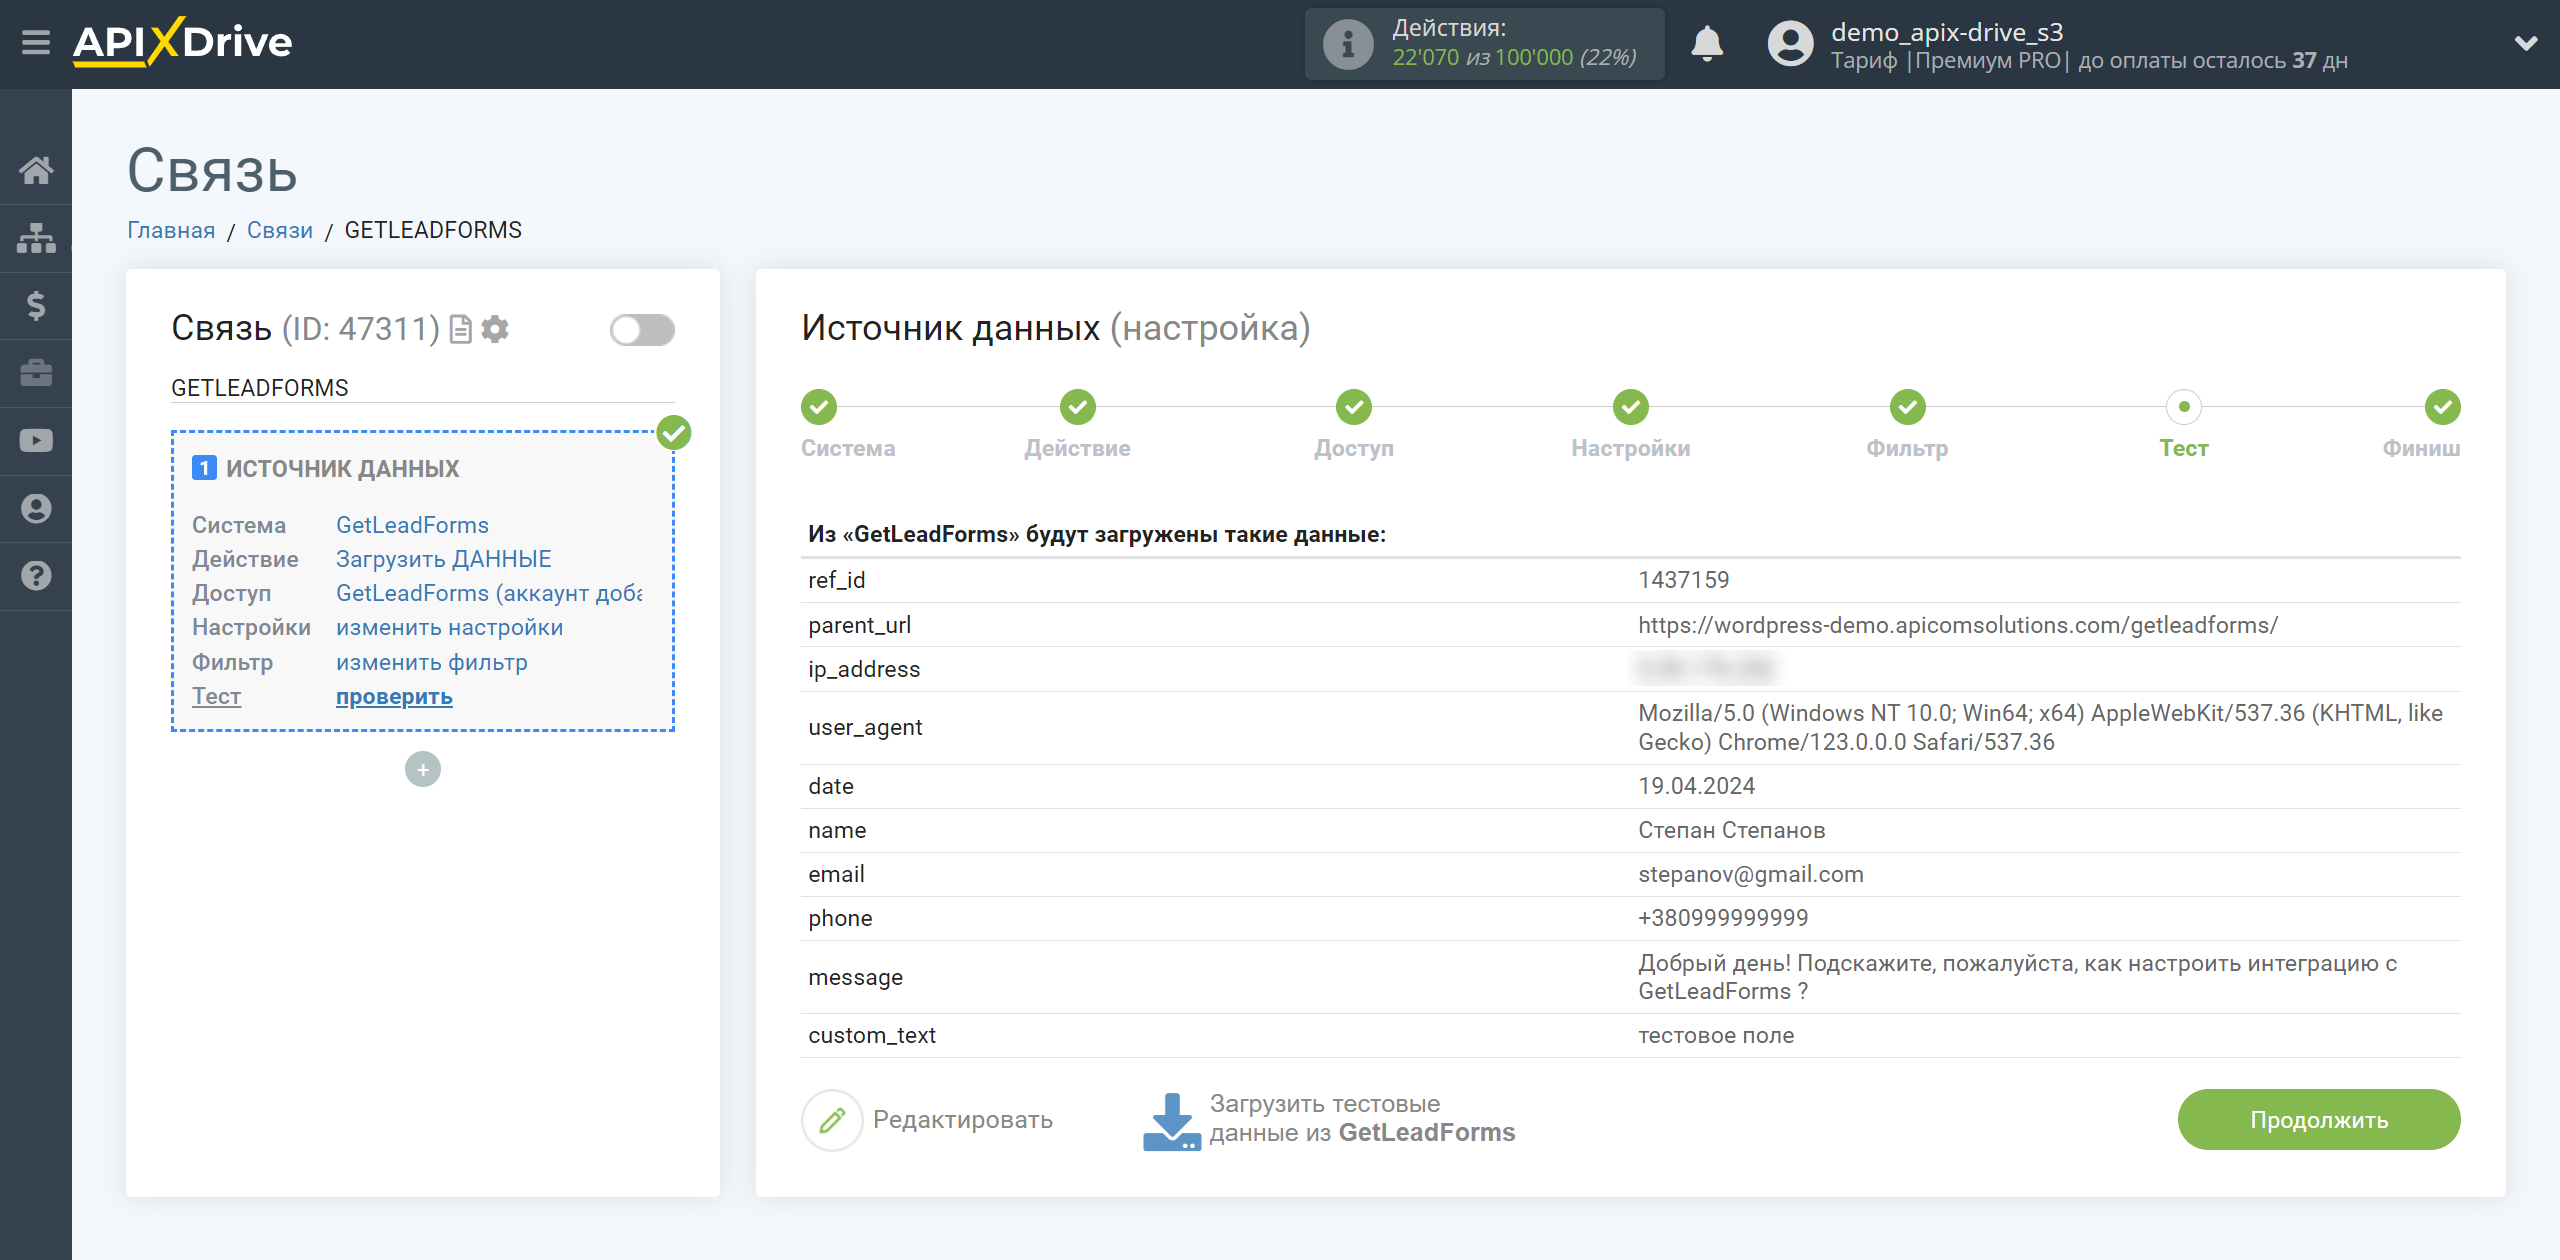Select the parent_url value
2560x1260 pixels.
click(x=1957, y=625)
